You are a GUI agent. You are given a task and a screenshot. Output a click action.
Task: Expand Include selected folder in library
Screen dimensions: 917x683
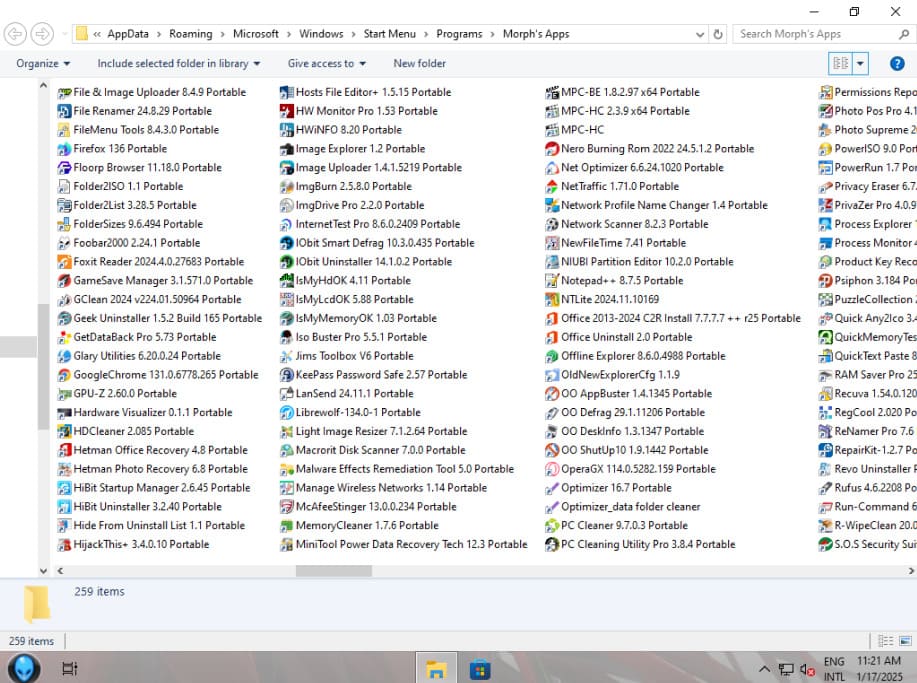click(x=178, y=64)
